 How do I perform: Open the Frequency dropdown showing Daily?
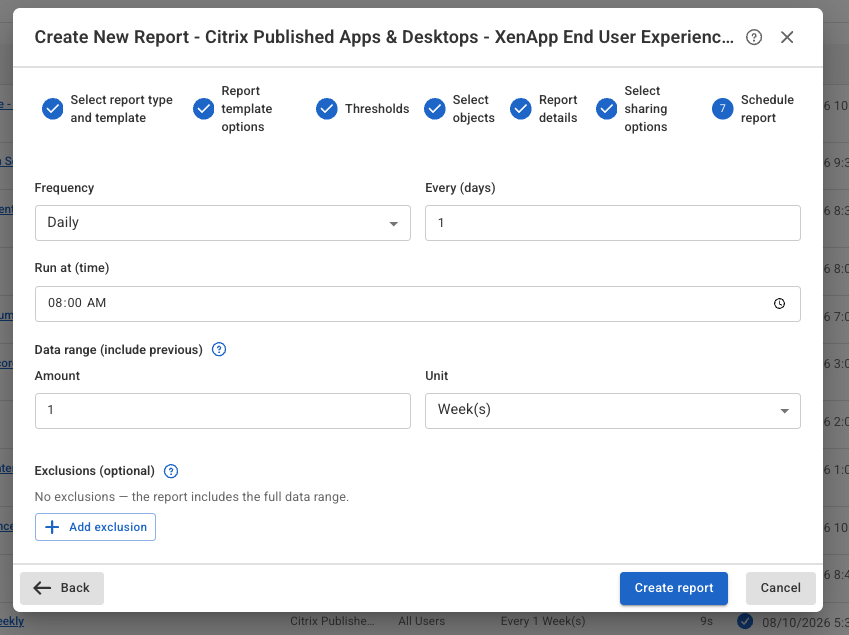coord(223,223)
